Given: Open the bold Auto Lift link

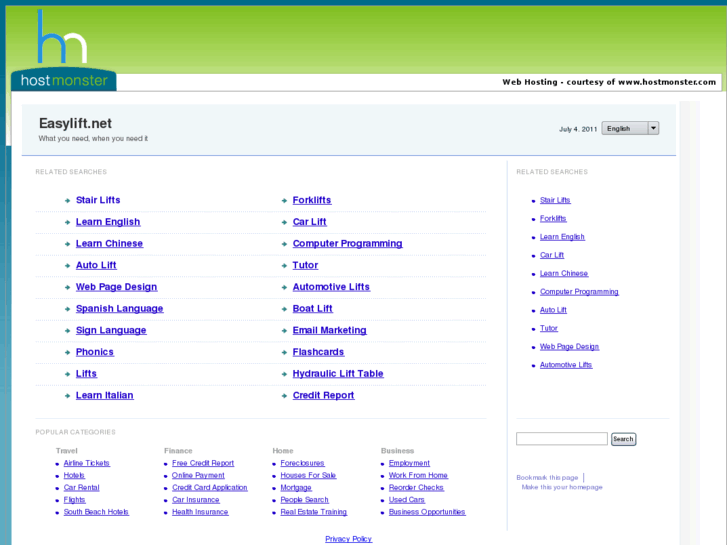Looking at the screenshot, I should click(96, 265).
